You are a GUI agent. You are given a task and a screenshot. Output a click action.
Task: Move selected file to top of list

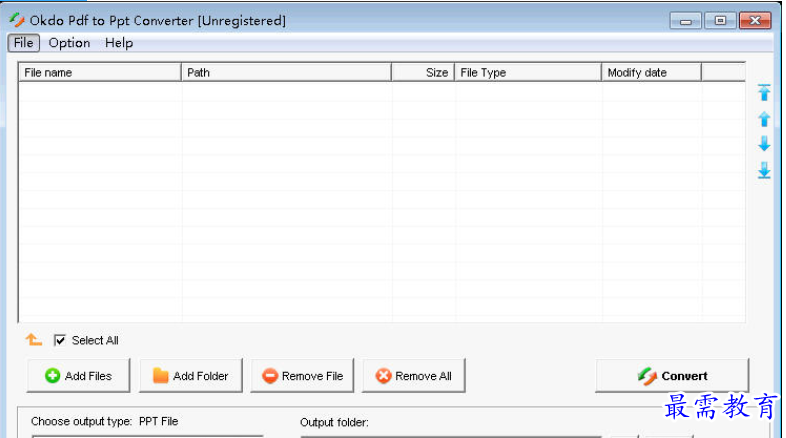point(764,92)
